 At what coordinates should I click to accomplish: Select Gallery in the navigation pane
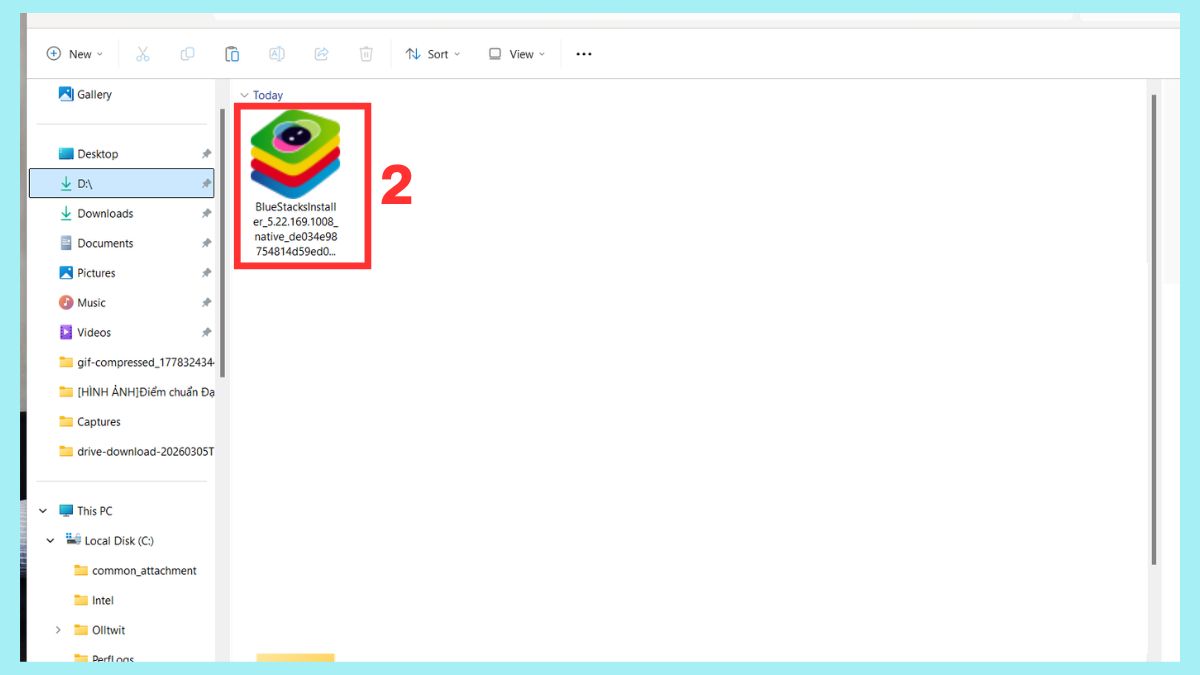[x=85, y=94]
